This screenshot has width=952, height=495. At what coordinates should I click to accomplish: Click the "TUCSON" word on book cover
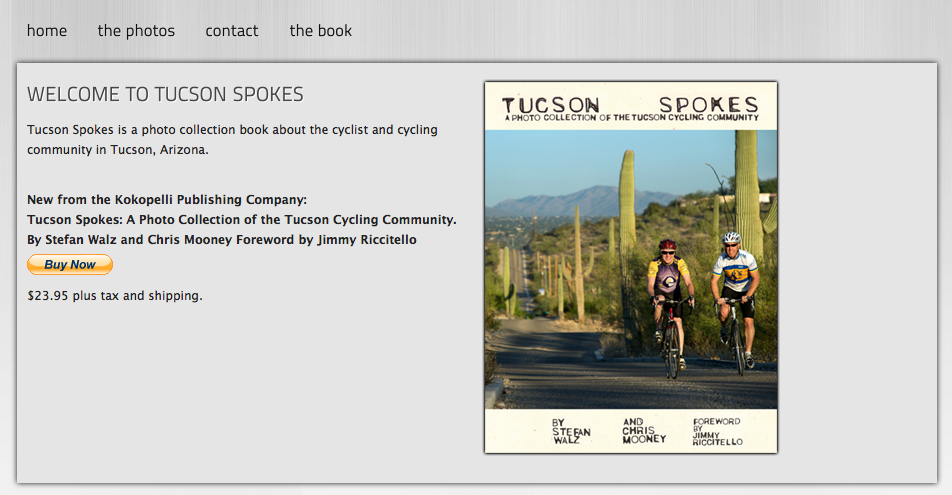pos(551,105)
